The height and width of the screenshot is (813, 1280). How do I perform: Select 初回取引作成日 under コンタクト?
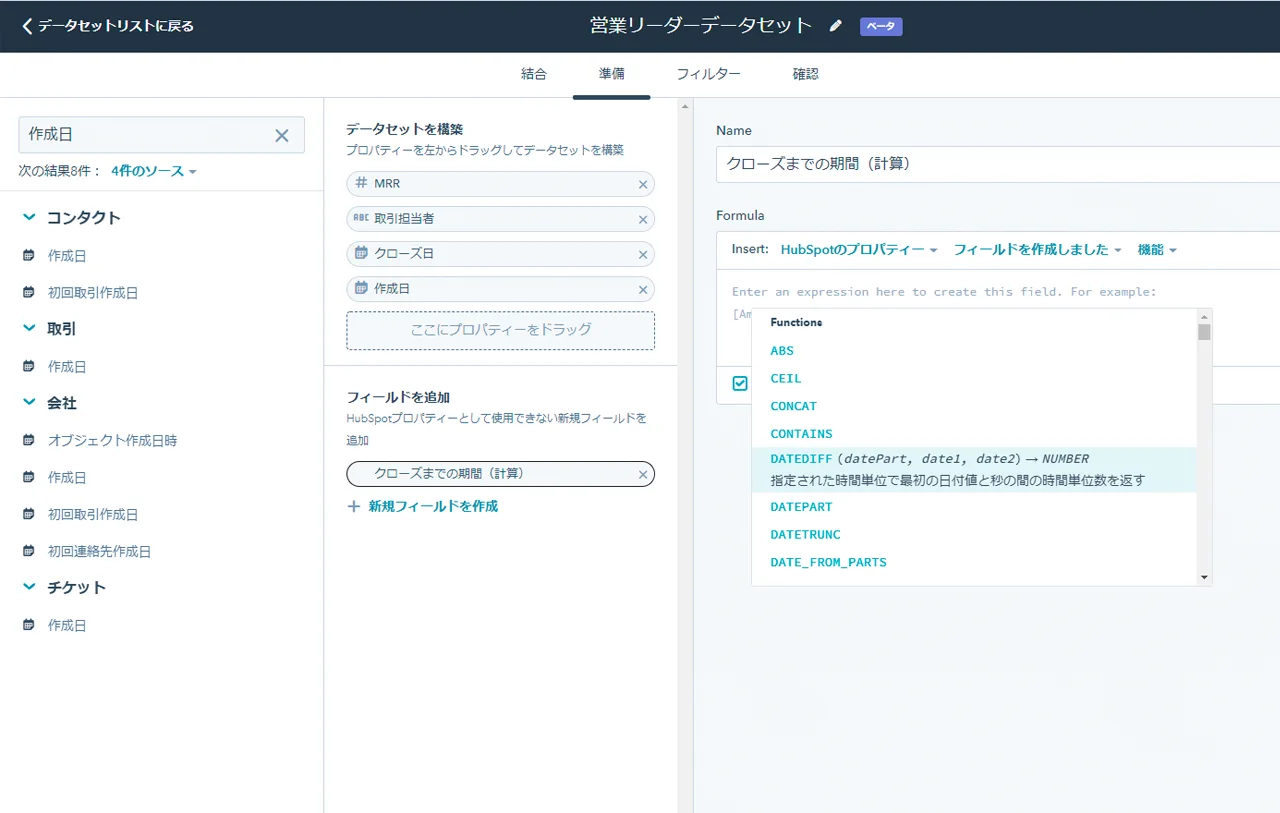[x=93, y=293]
